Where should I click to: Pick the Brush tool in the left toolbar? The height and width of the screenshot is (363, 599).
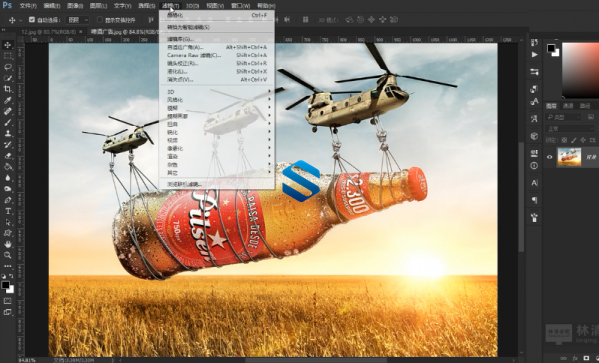8,122
